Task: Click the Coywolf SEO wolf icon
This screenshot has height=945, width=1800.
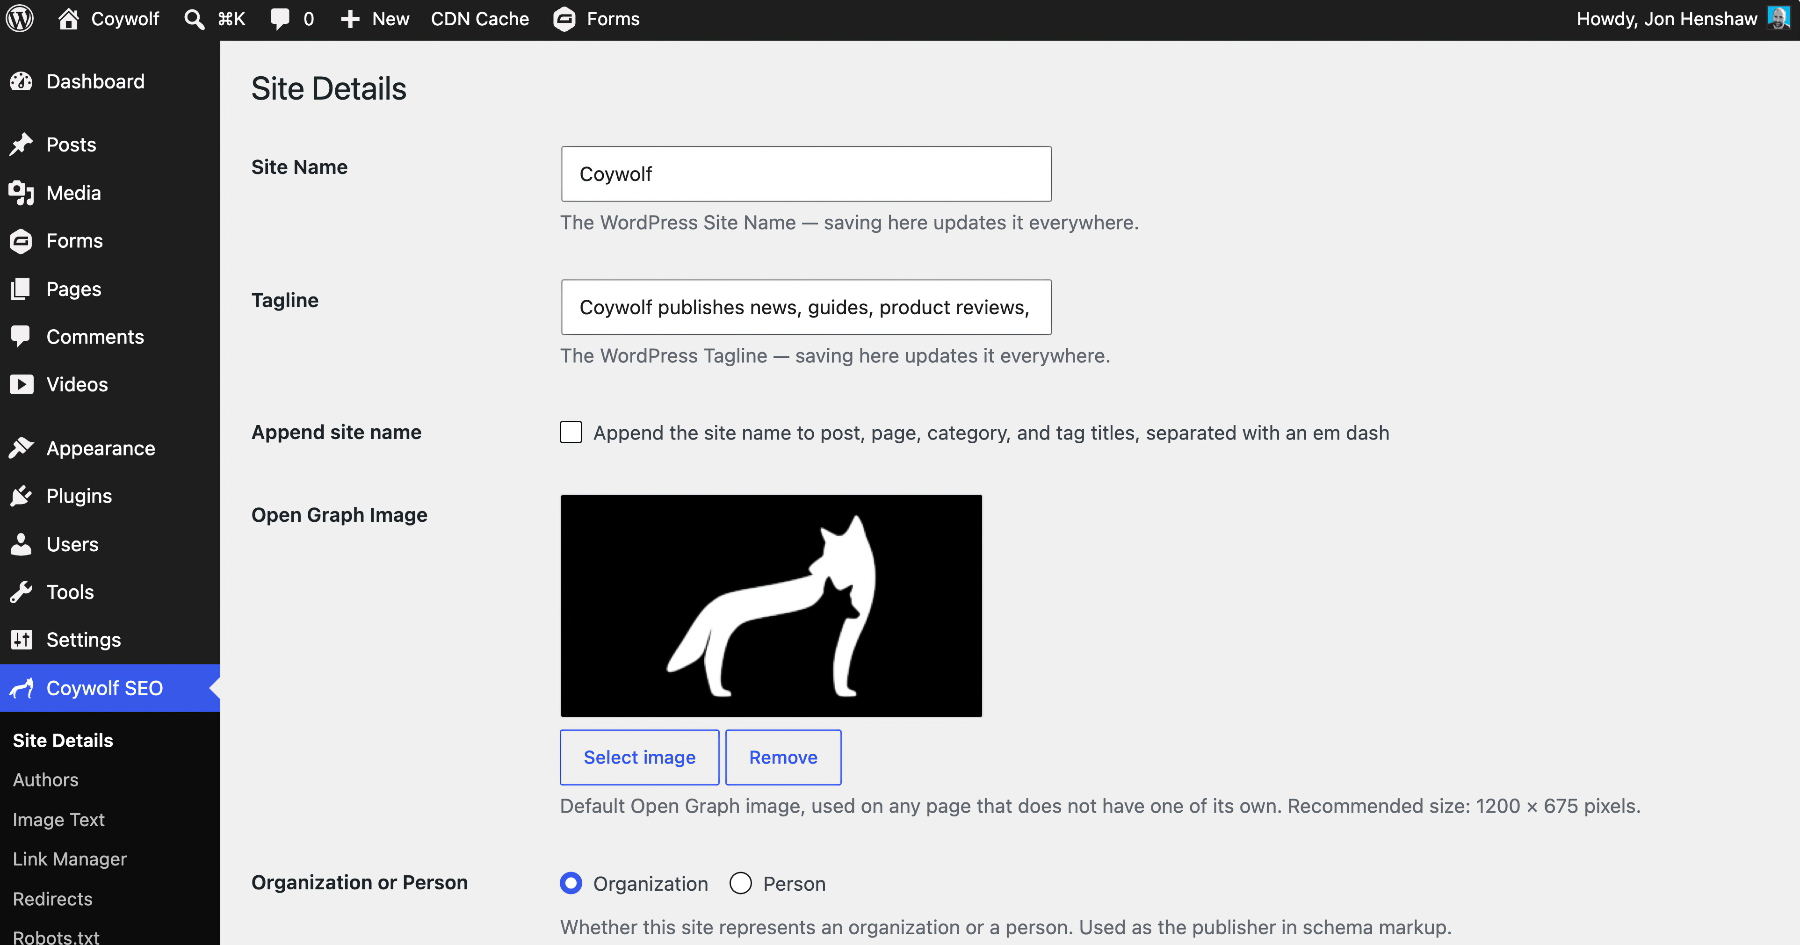Action: coord(21,688)
